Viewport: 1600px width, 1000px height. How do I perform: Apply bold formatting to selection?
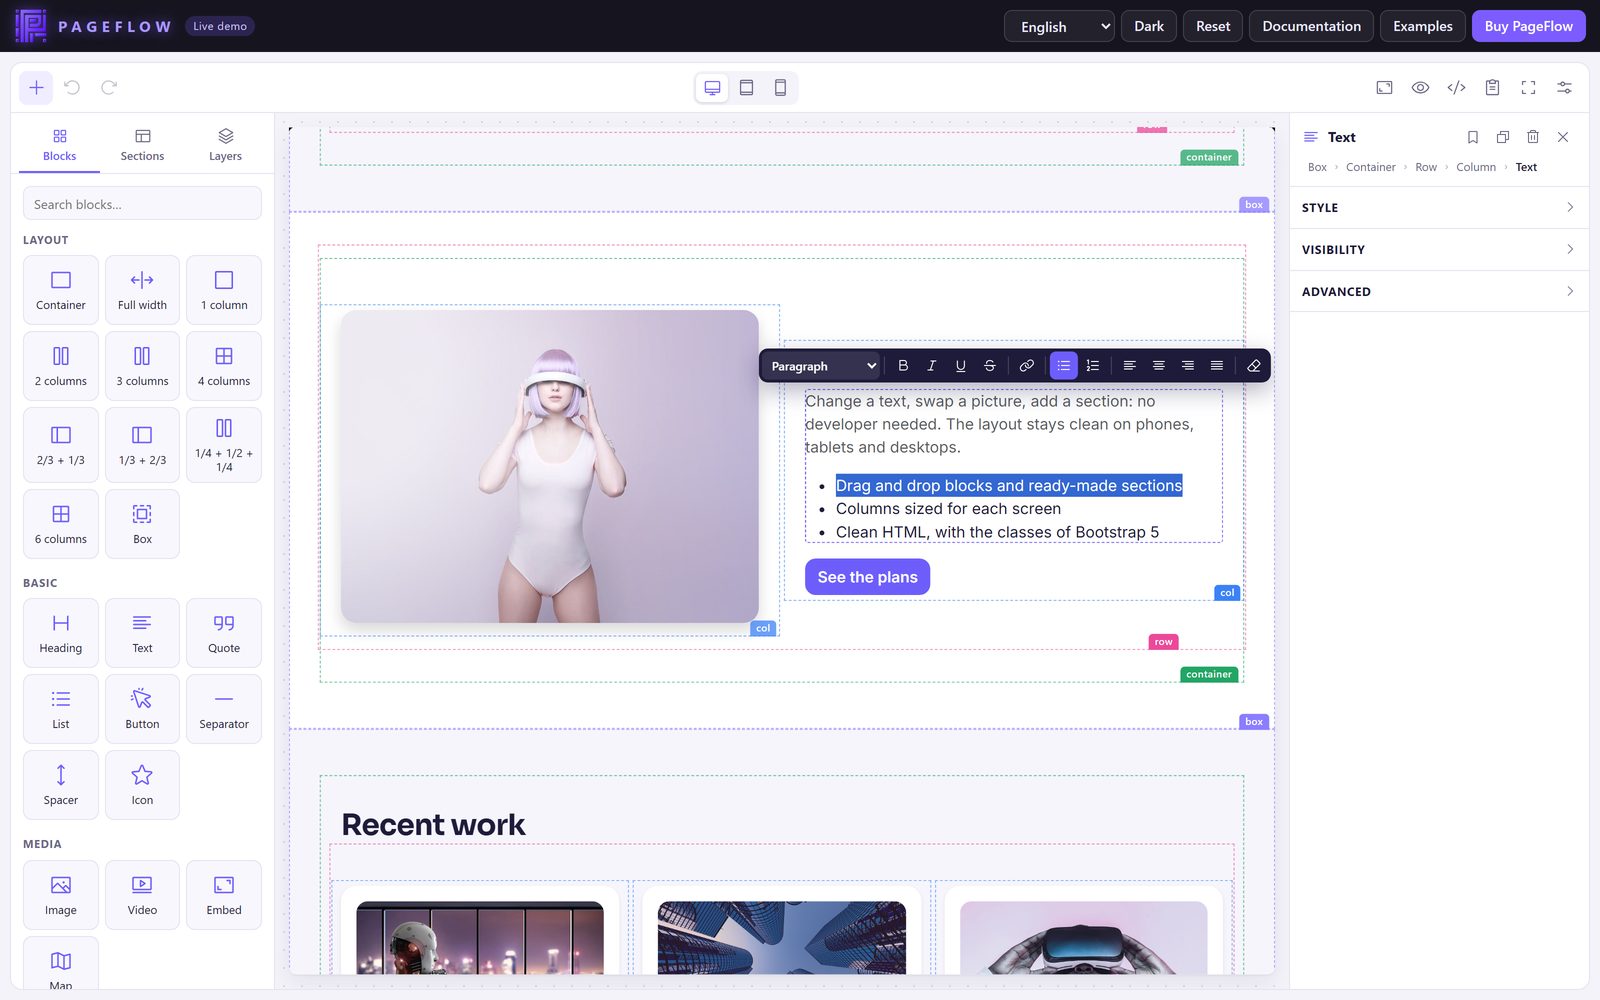coord(903,366)
